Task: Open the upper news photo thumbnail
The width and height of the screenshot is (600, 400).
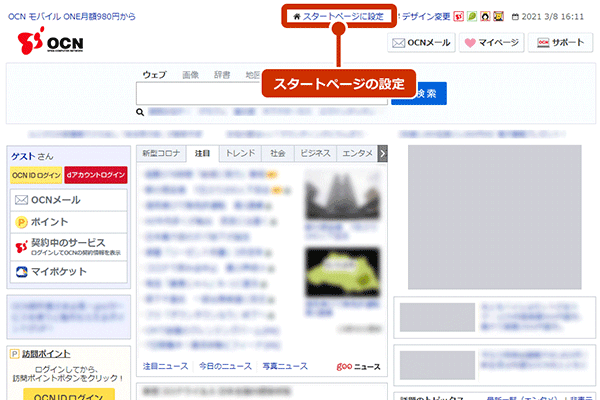Action: click(x=343, y=196)
